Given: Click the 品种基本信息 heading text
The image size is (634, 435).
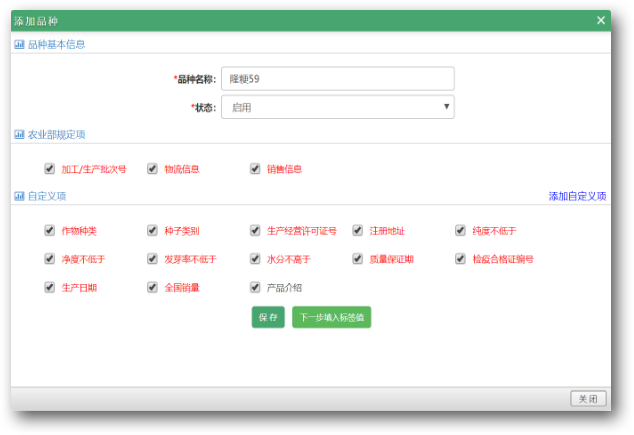Looking at the screenshot, I should [56, 44].
